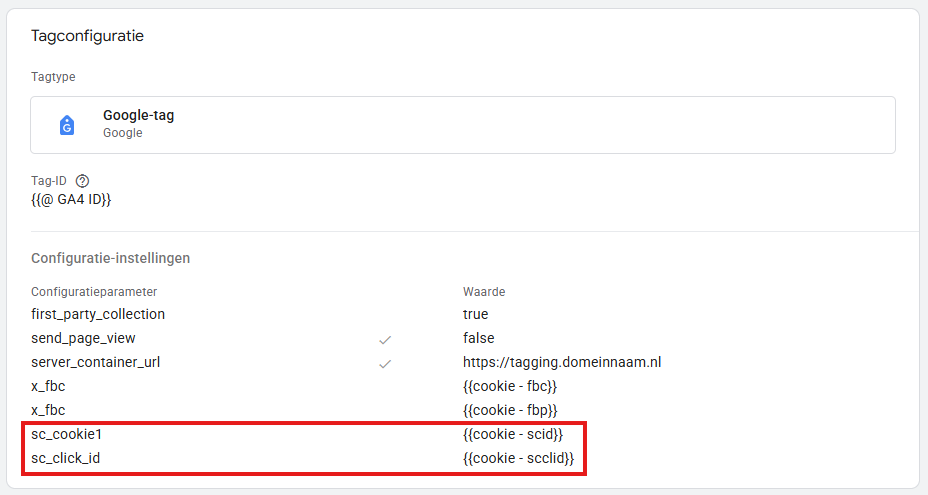This screenshot has width=928, height=495.
Task: Open the Tag-ID help question mark
Action: [x=83, y=181]
